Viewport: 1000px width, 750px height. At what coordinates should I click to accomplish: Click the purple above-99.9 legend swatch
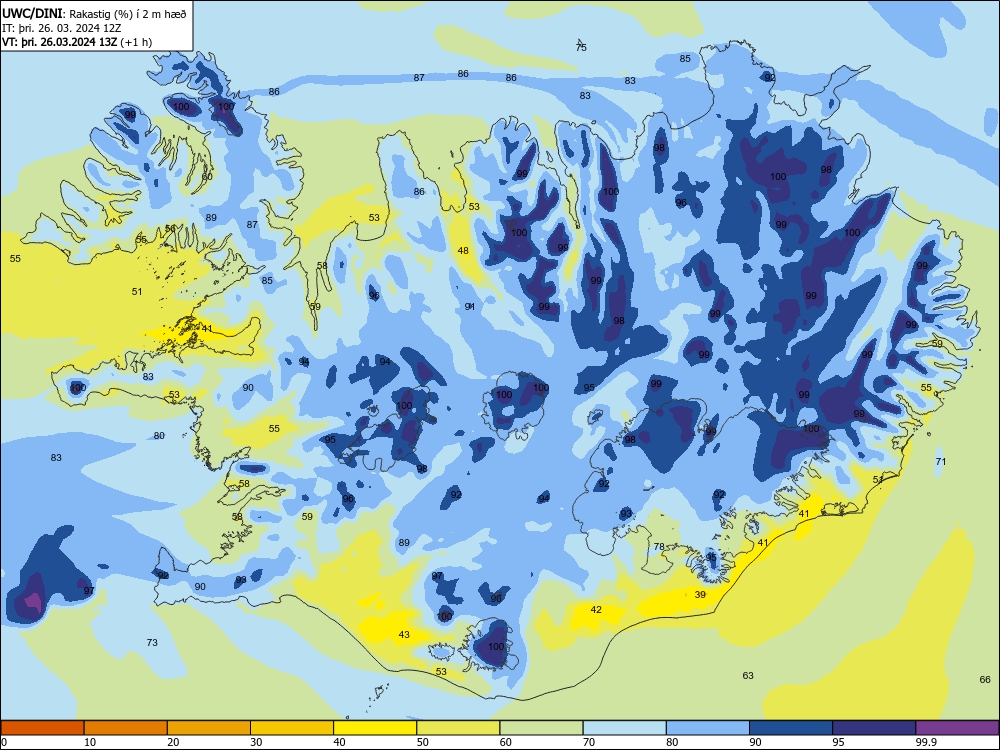tap(957, 728)
